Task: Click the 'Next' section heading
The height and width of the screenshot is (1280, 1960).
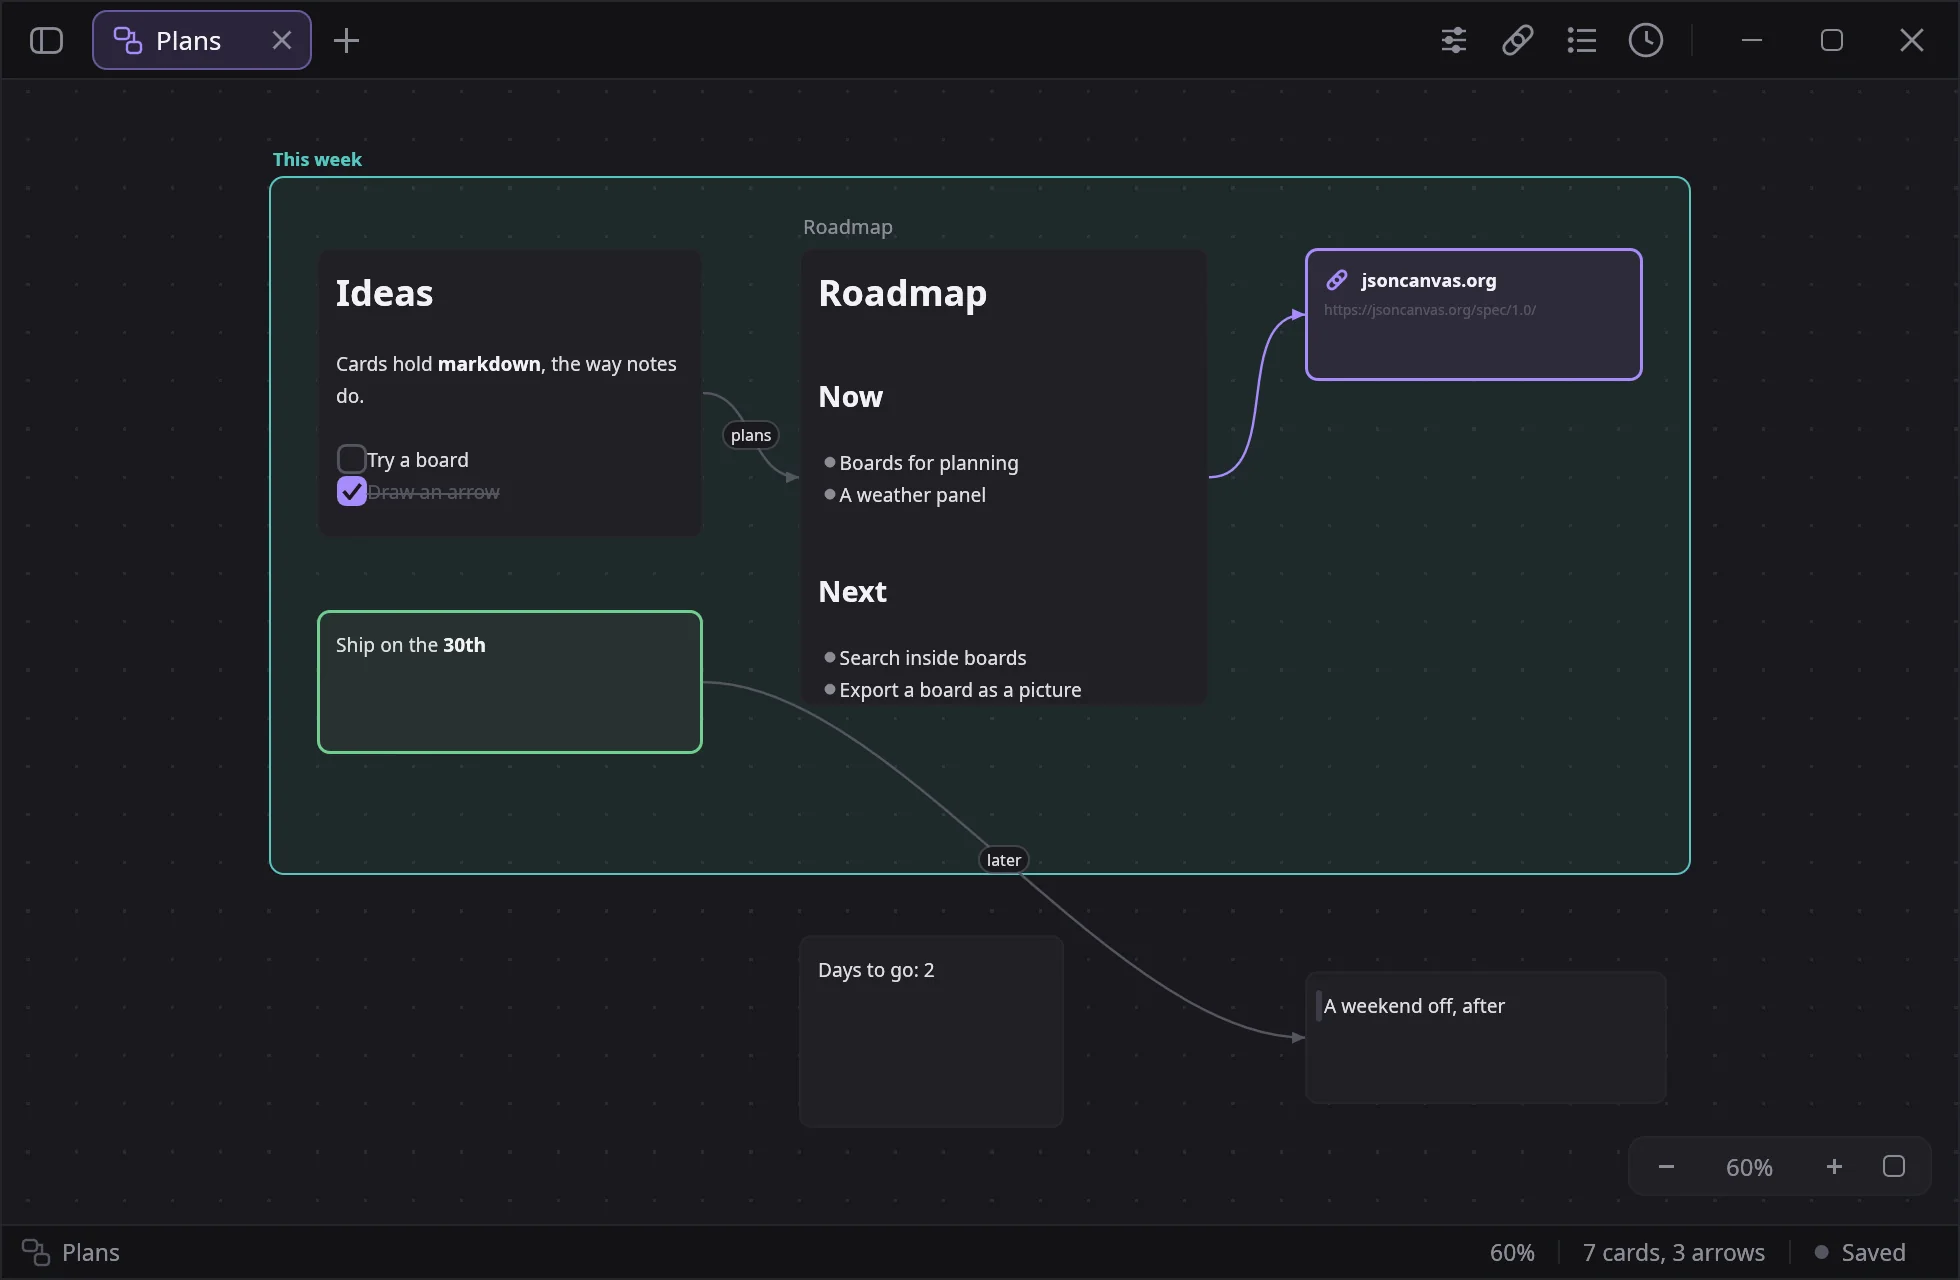Action: tap(852, 592)
